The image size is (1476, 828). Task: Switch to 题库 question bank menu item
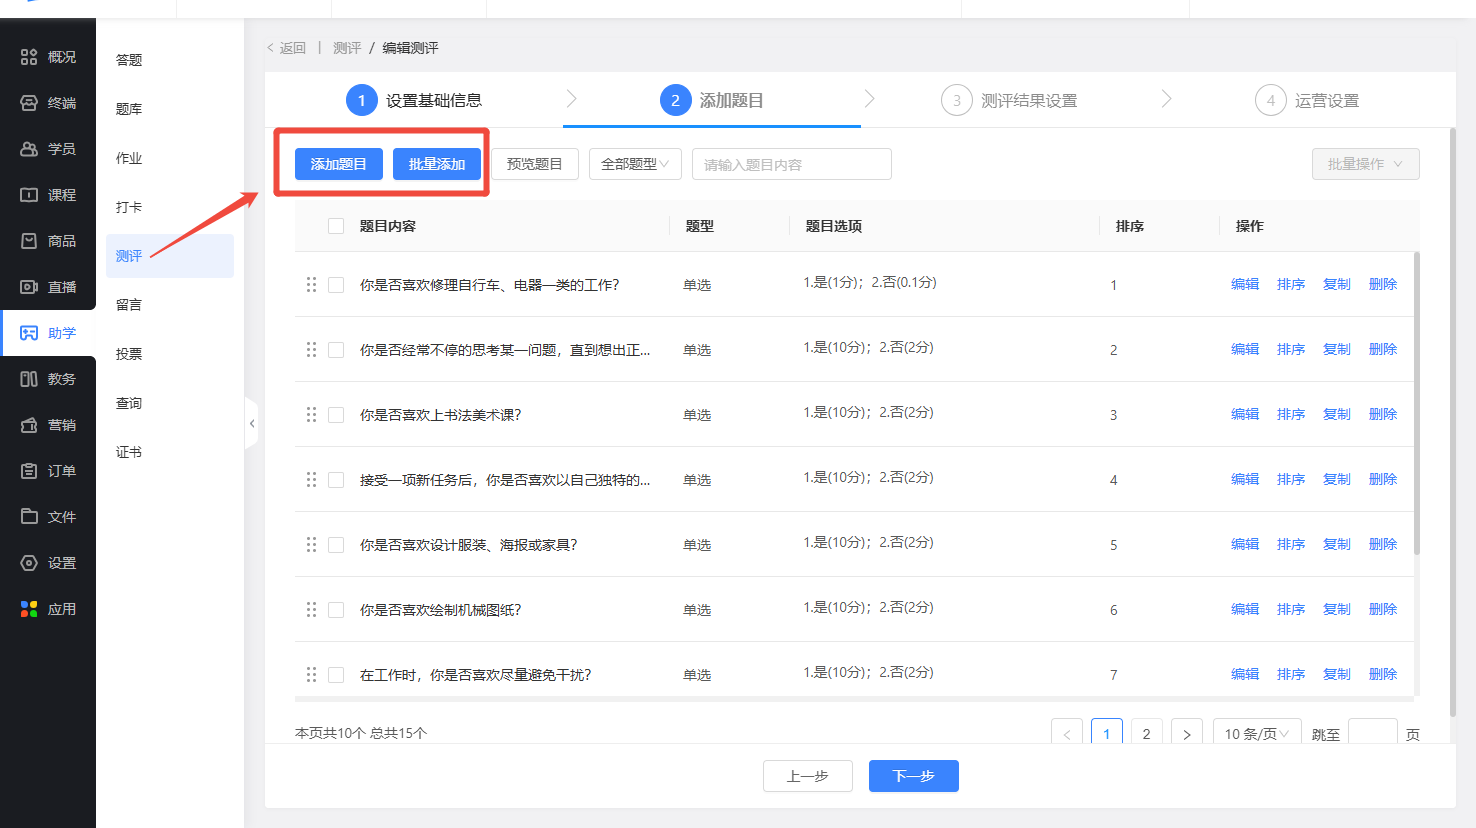point(129,109)
